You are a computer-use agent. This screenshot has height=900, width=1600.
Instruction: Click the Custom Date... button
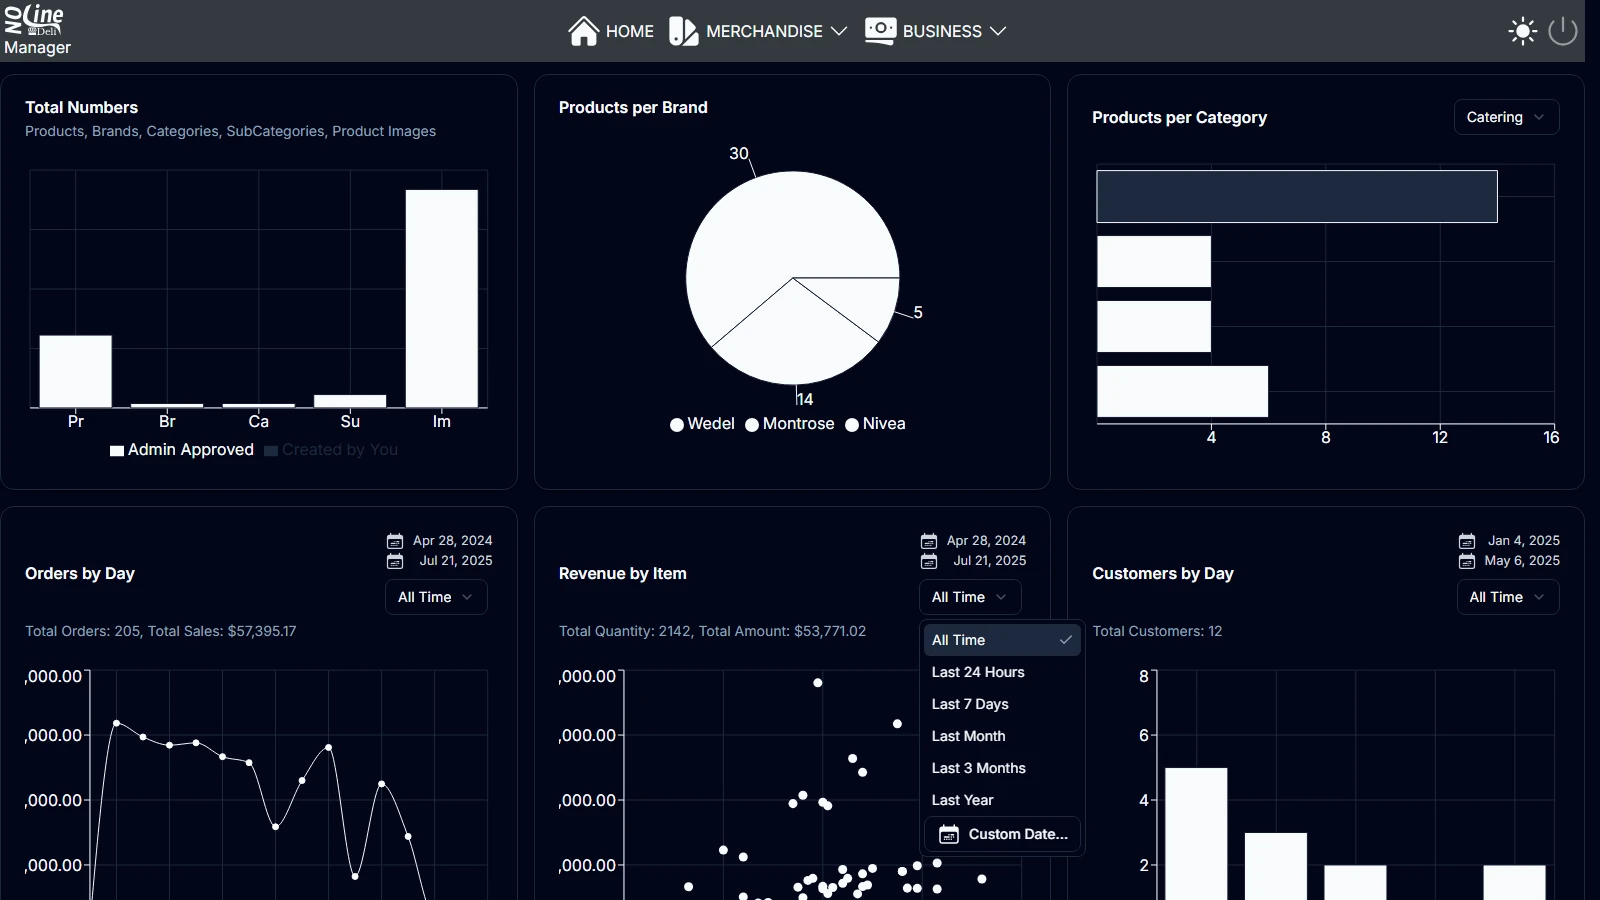[x=1003, y=834]
